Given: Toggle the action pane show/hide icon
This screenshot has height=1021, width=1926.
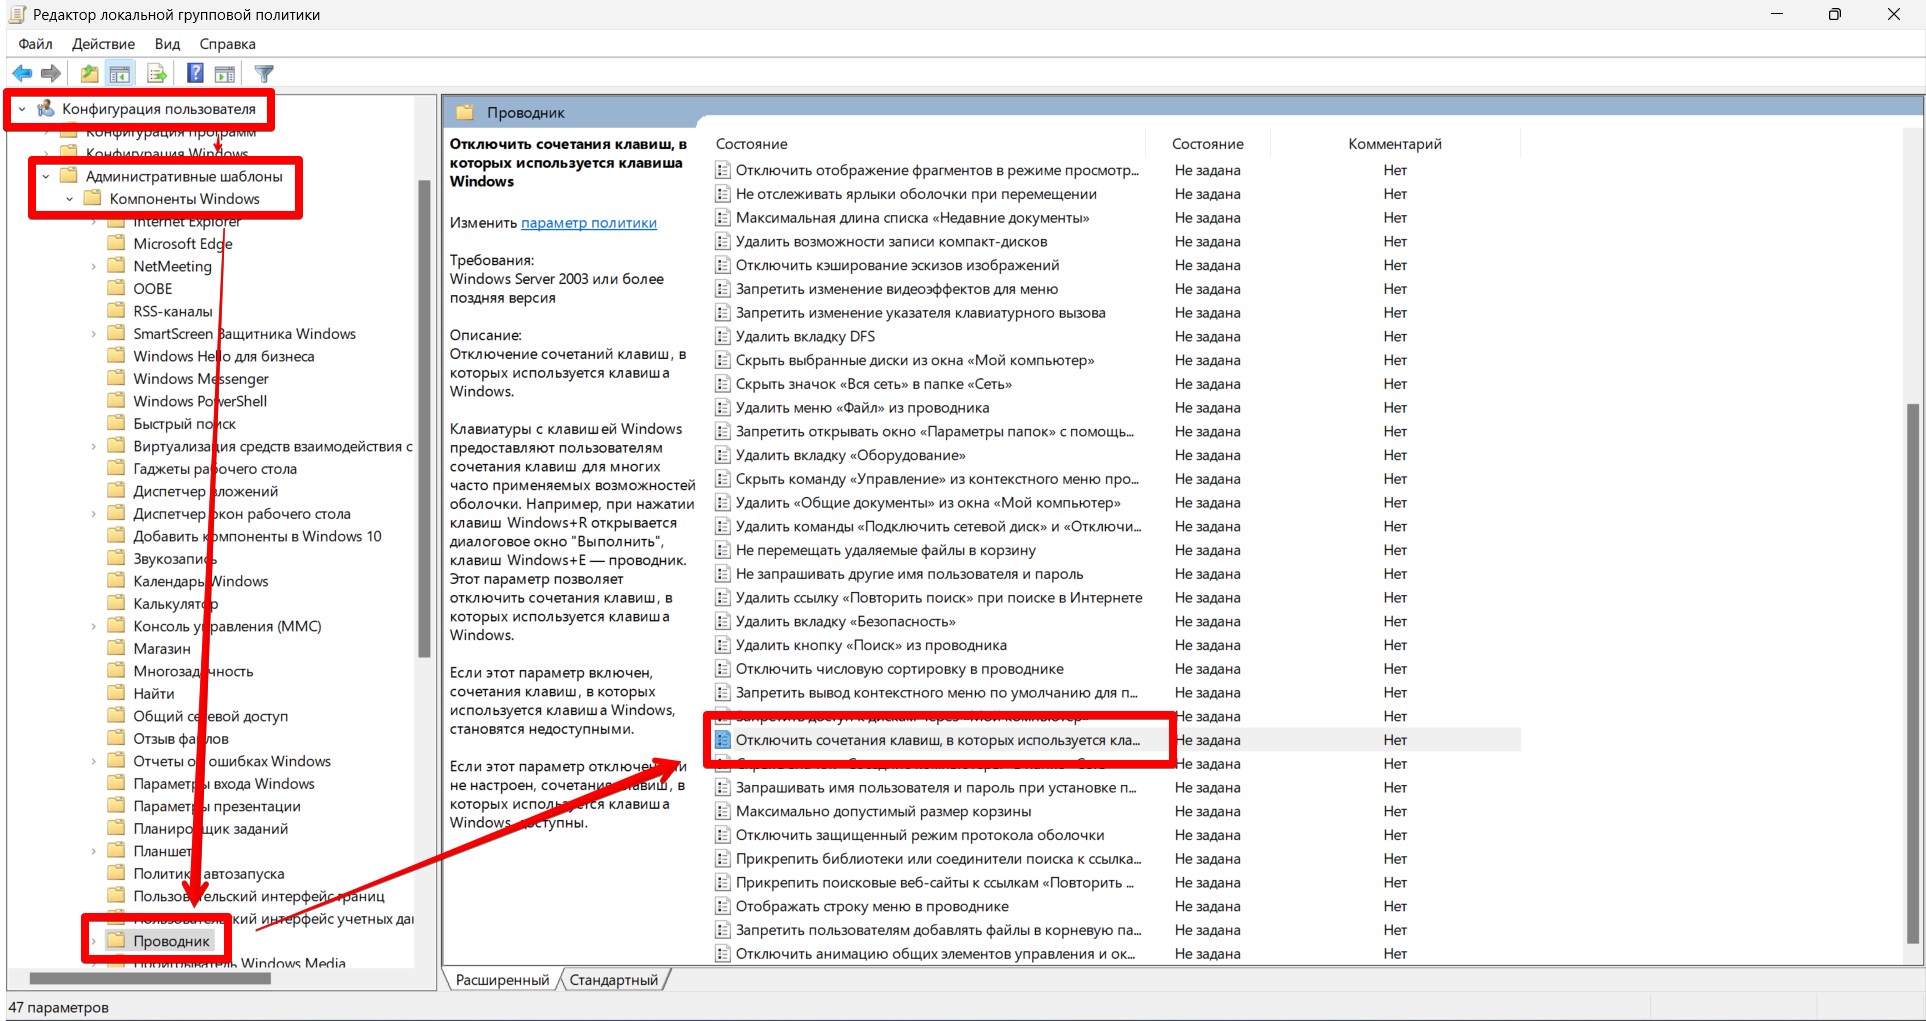Looking at the screenshot, I should point(225,73).
